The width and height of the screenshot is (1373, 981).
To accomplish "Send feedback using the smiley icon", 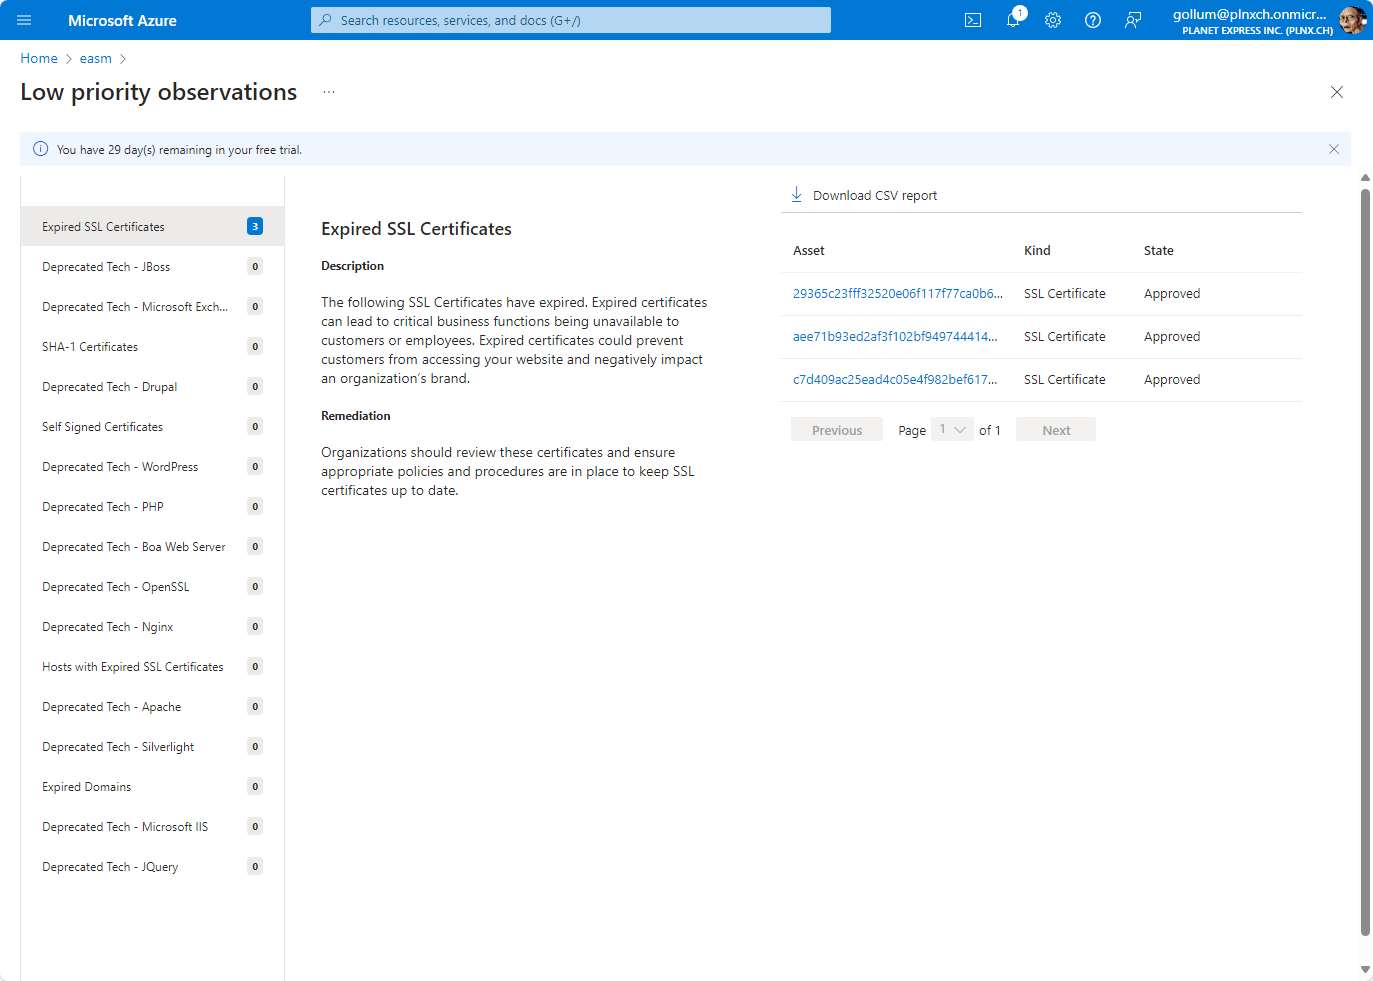I will pyautogui.click(x=1132, y=19).
